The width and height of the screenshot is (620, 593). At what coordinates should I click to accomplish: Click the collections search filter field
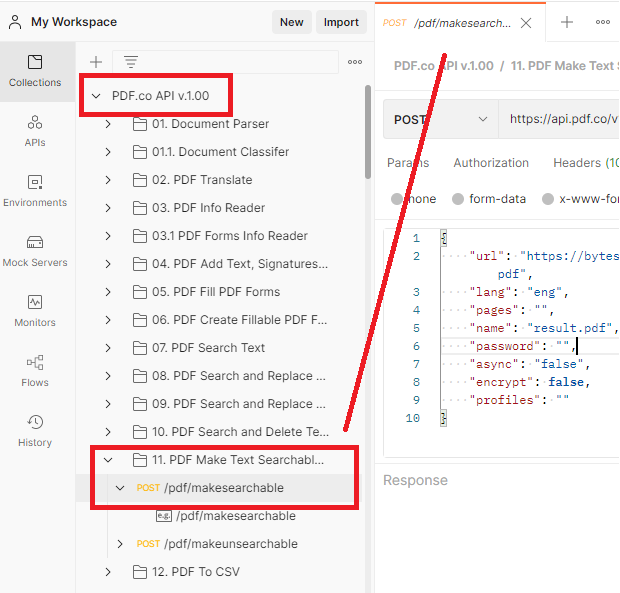225,62
